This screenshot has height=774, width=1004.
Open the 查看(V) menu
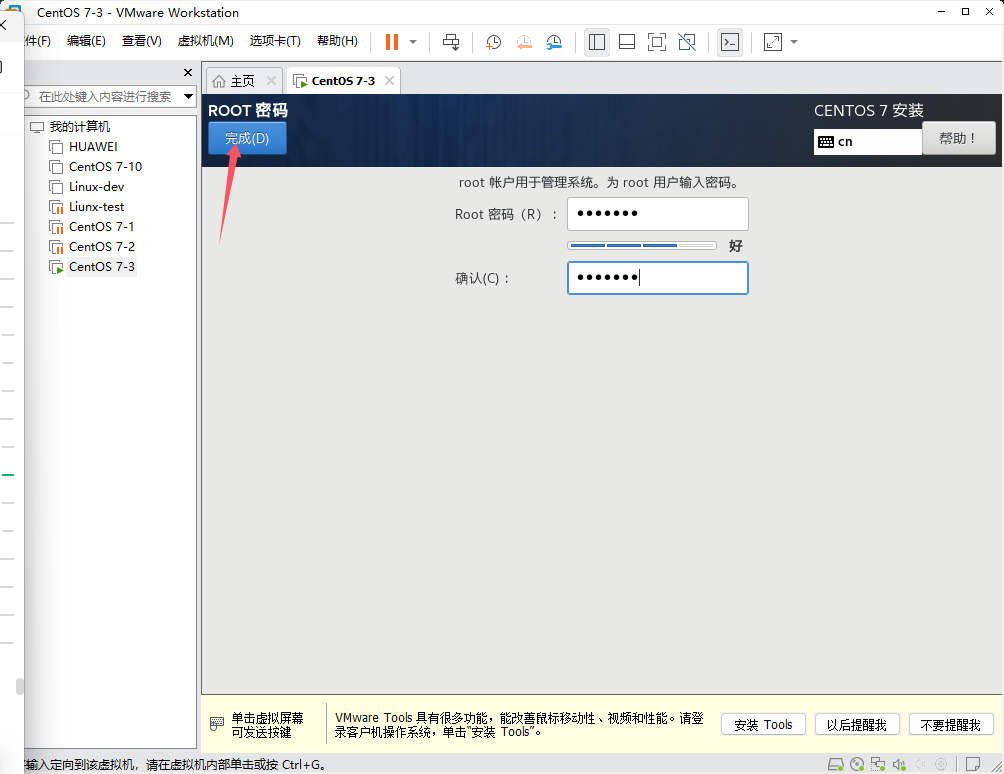click(x=142, y=41)
